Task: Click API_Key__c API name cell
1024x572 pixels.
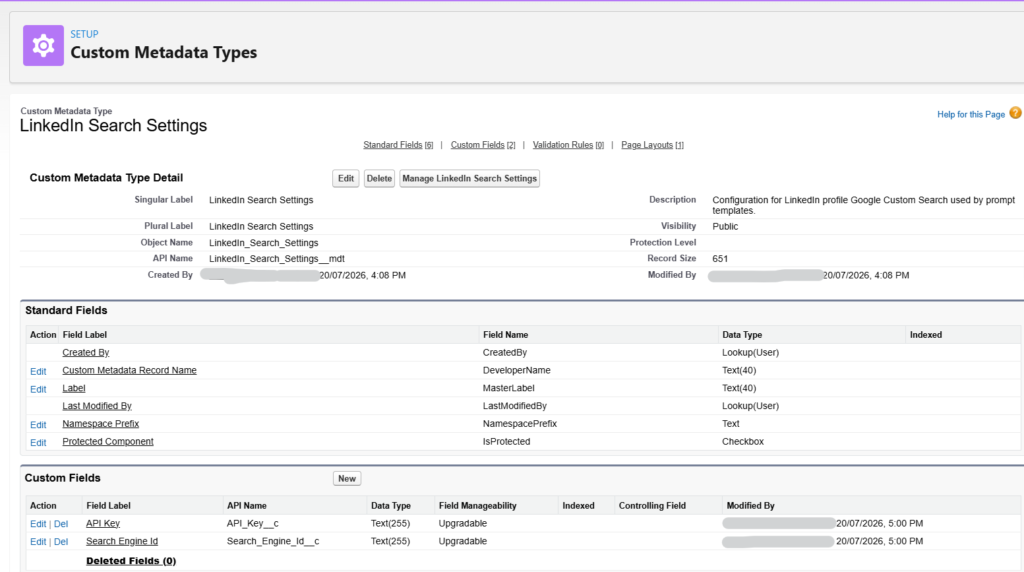Action: click(253, 524)
